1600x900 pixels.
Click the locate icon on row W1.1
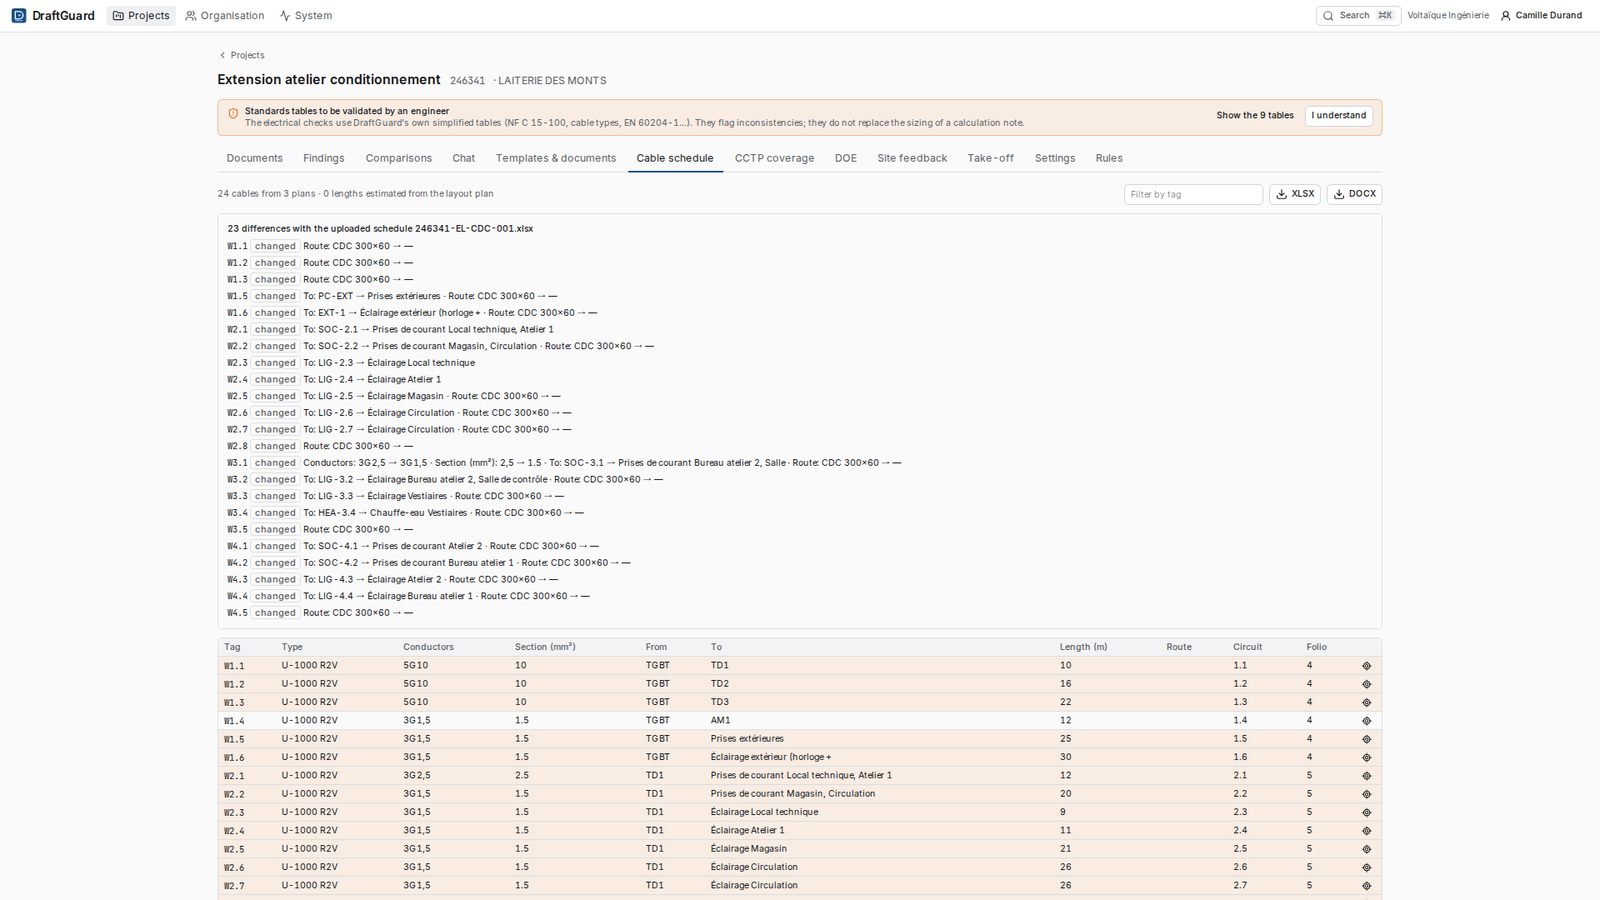click(x=1366, y=666)
